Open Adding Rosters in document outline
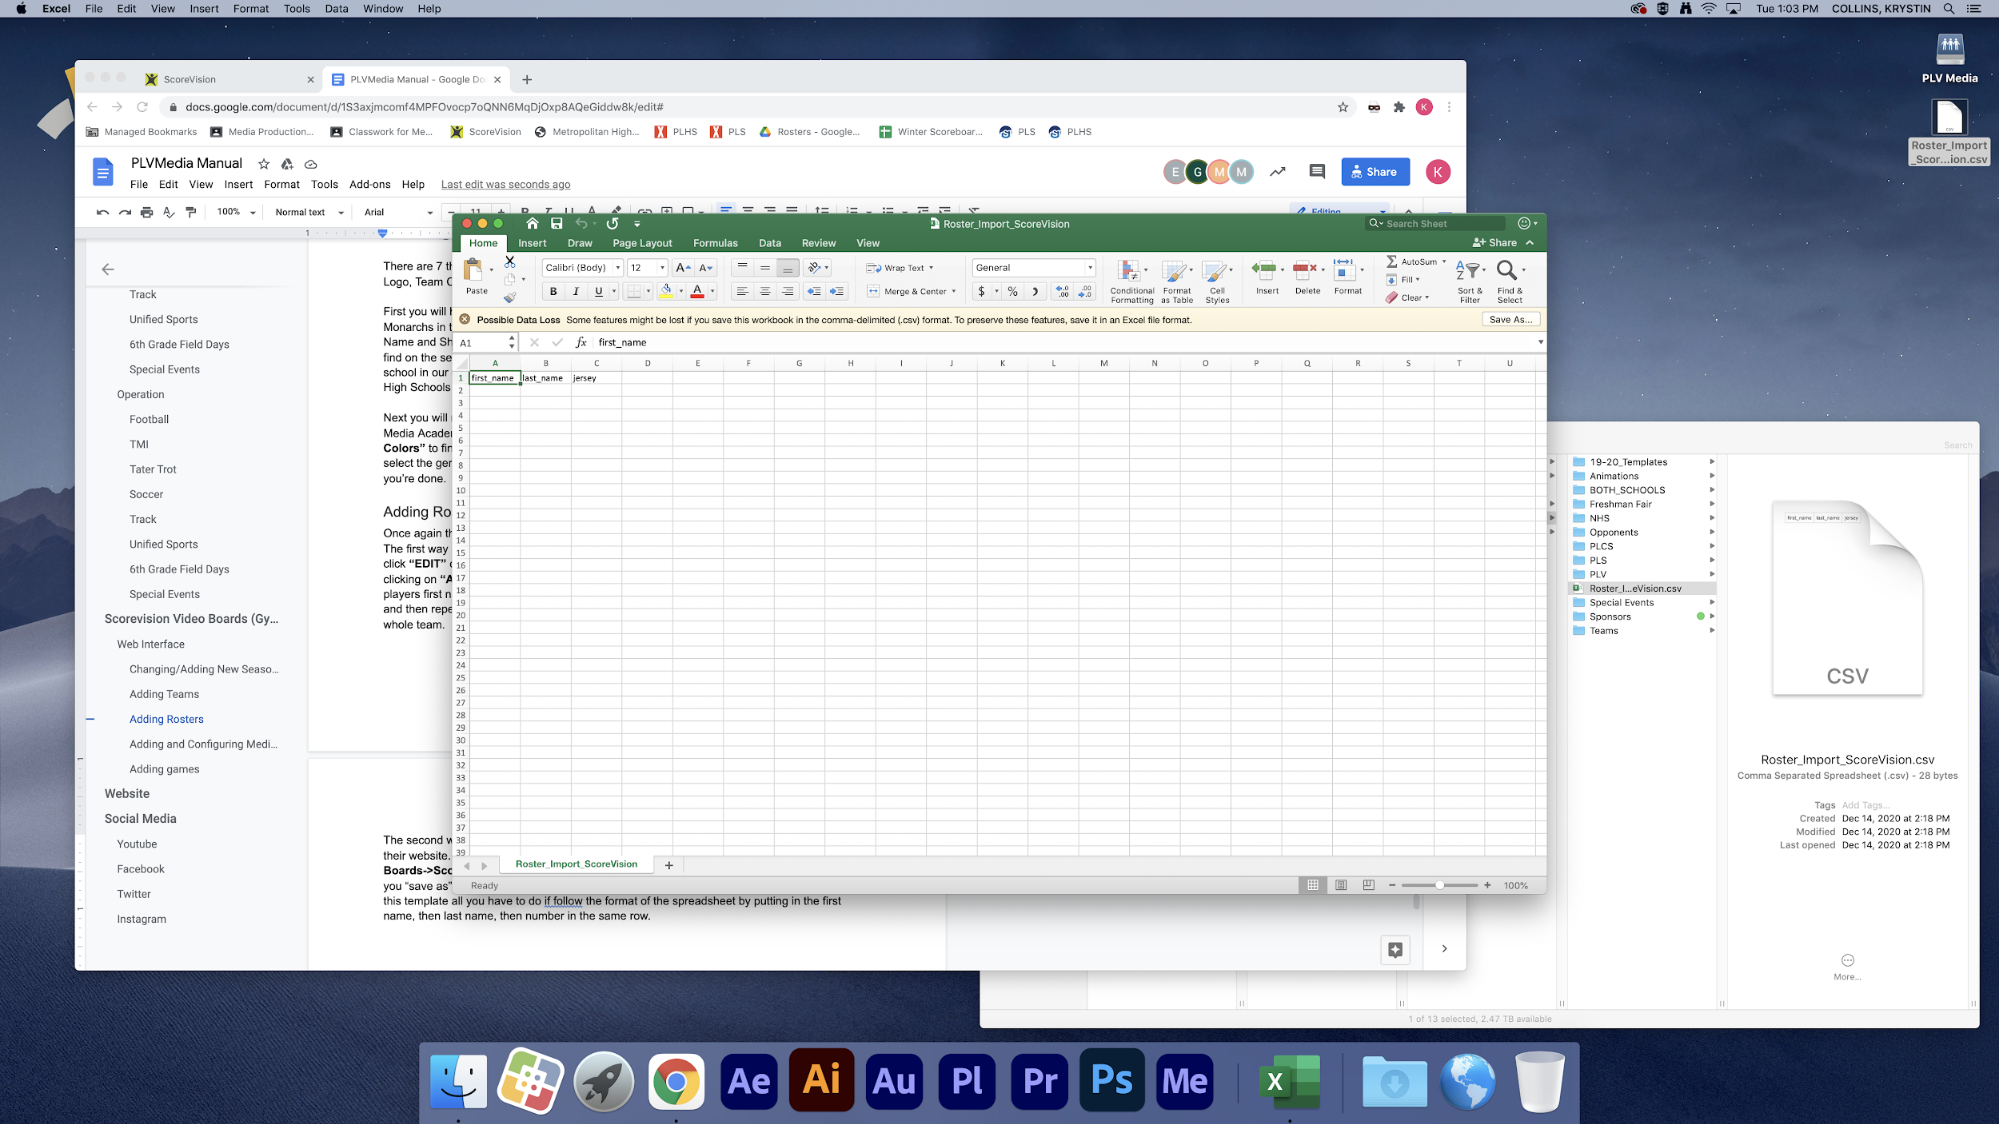 (x=166, y=719)
